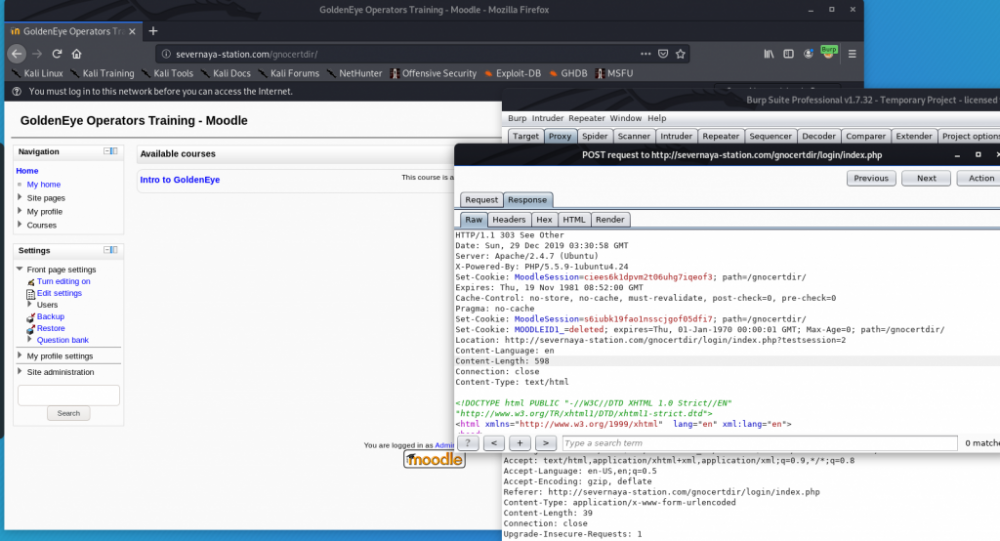Viewport: 1000px width, 541px height.
Task: Click the Burp 'Type a search term' field
Action: tap(760, 443)
